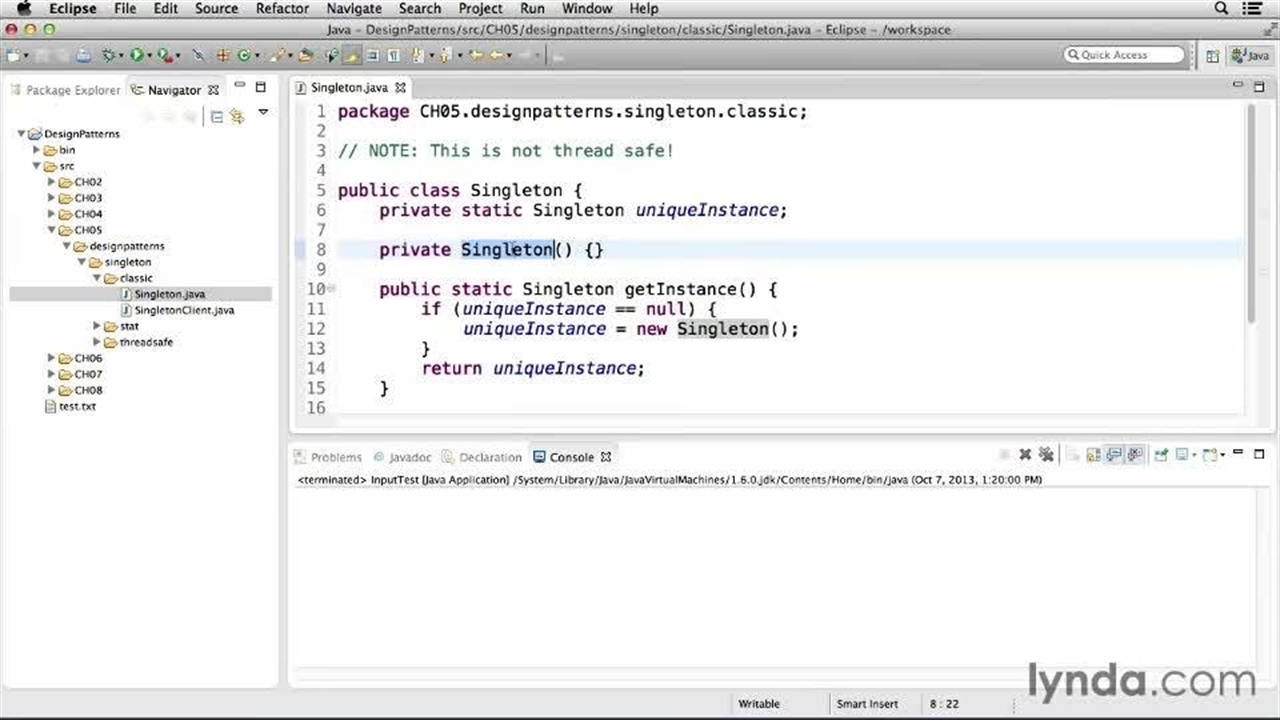This screenshot has height=720, width=1280.
Task: Select the Java perspective button
Action: pyautogui.click(x=1251, y=56)
